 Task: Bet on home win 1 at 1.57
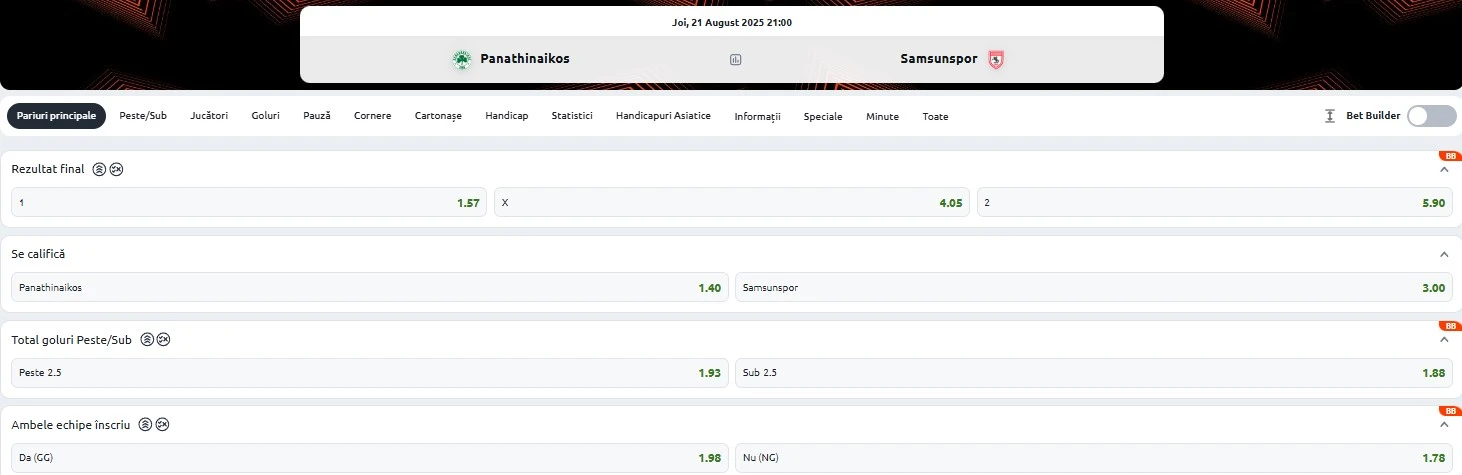[249, 202]
